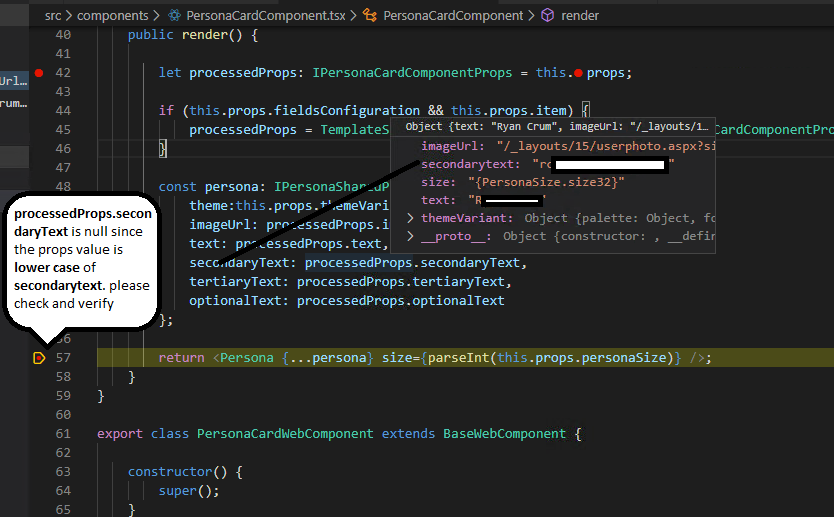Expand themeVariant object in debug hover

(410, 218)
